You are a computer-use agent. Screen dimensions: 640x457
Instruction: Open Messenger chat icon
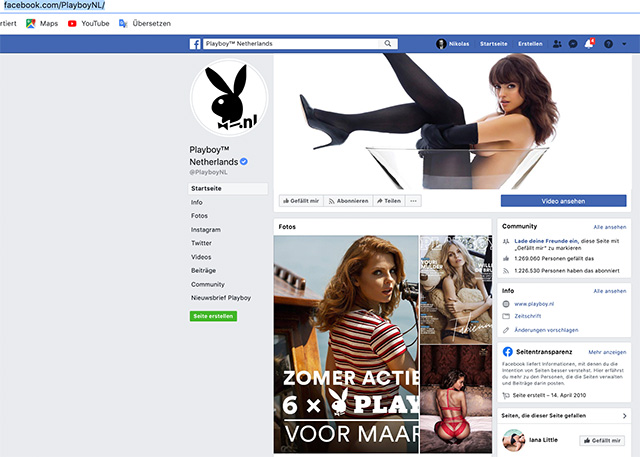pos(573,44)
